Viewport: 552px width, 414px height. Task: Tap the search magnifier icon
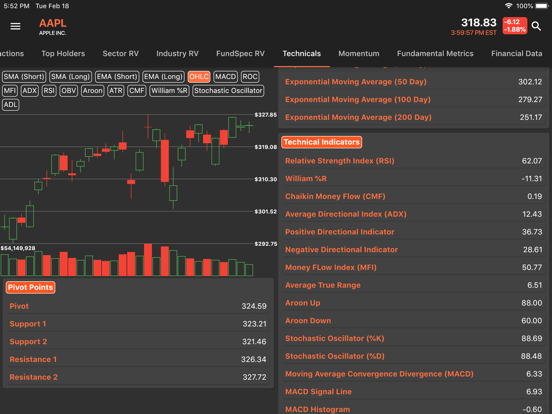click(x=536, y=26)
